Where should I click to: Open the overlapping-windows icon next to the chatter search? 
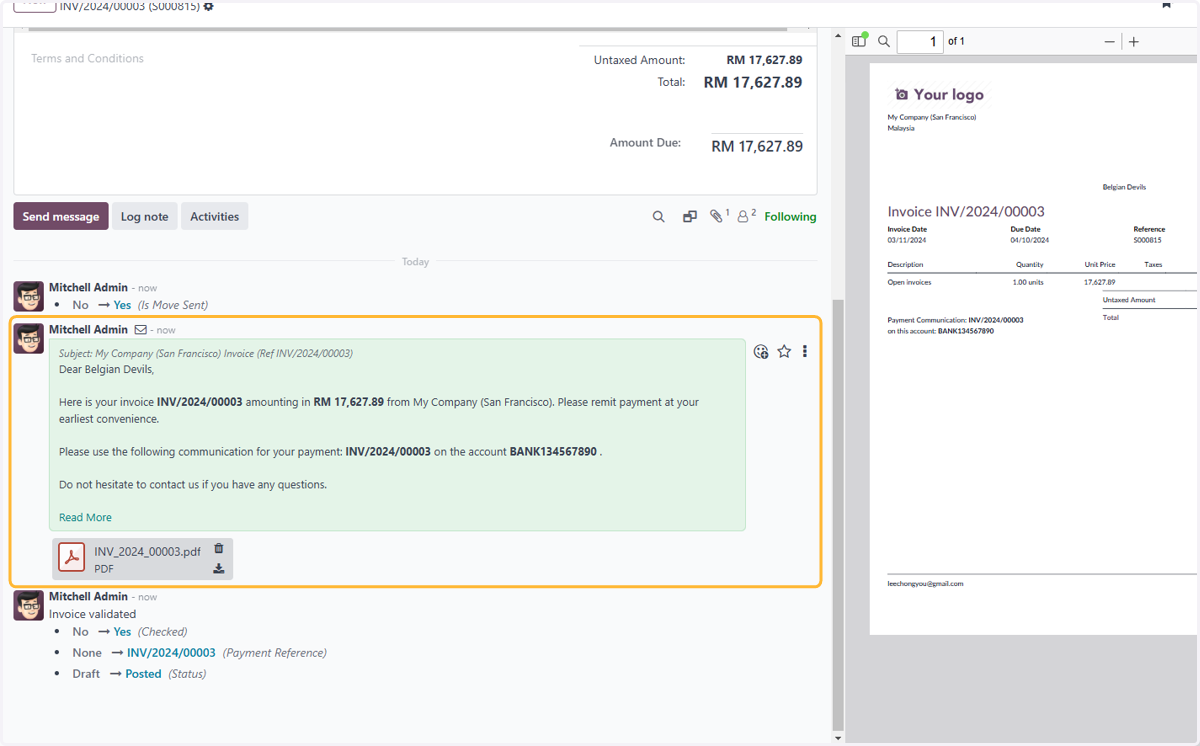pos(689,216)
